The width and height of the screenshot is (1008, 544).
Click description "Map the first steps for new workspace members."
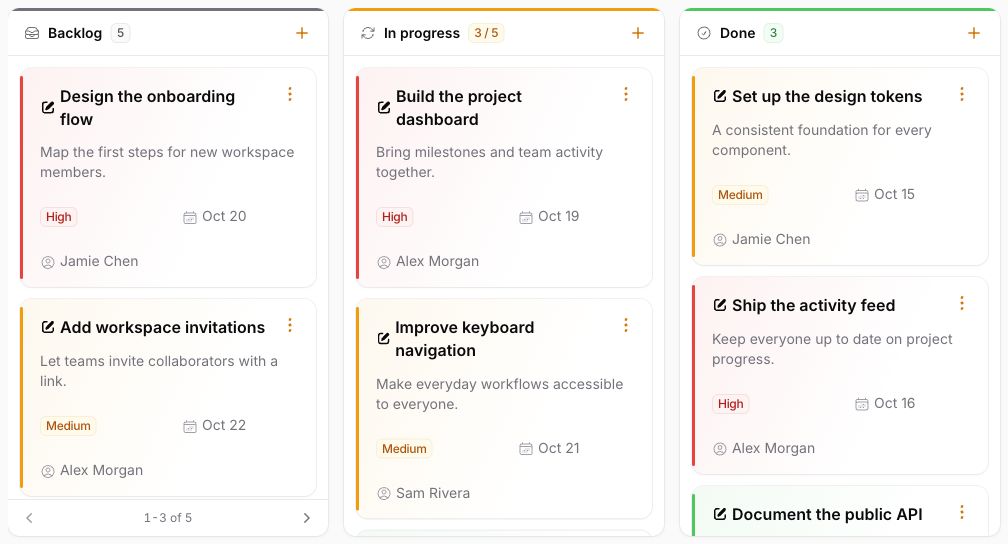[x=167, y=162]
